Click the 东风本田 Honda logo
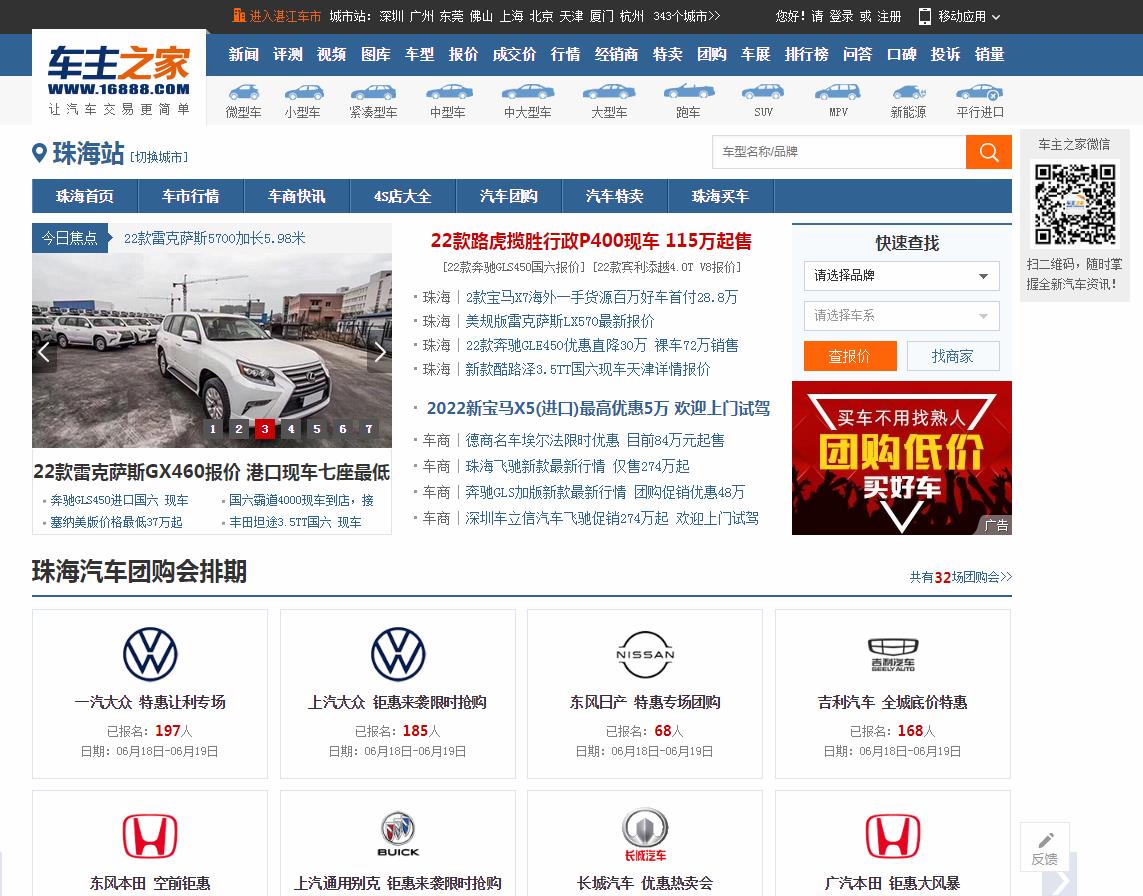 tap(150, 835)
